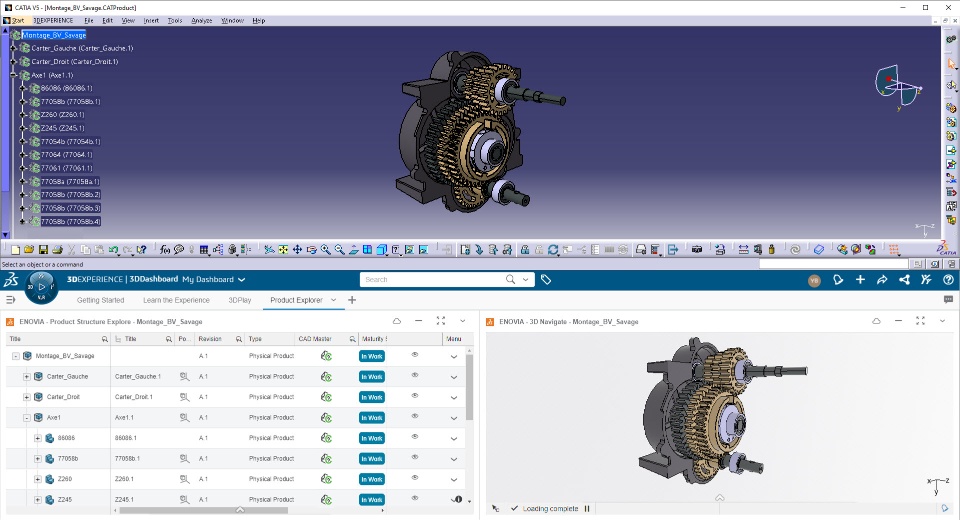Toggle visibility eye for Carter_Gauche row
Screen dimensions: 960x520
(x=414, y=375)
